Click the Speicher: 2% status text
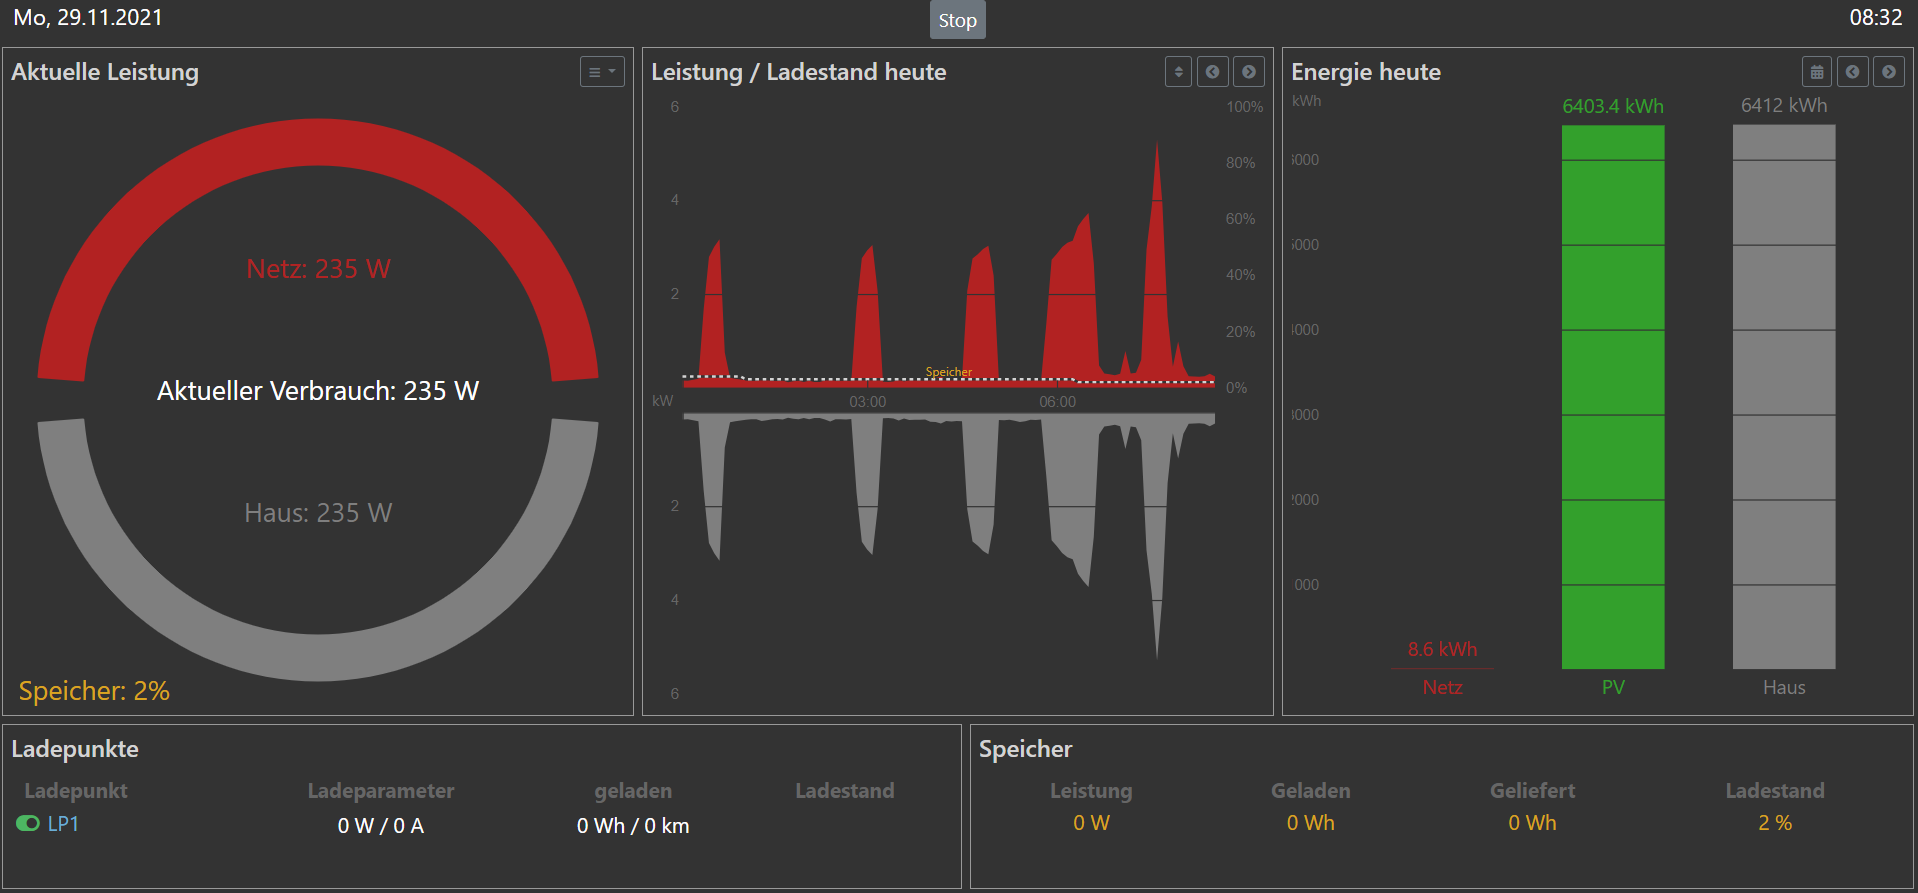Image resolution: width=1918 pixels, height=893 pixels. coord(94,691)
